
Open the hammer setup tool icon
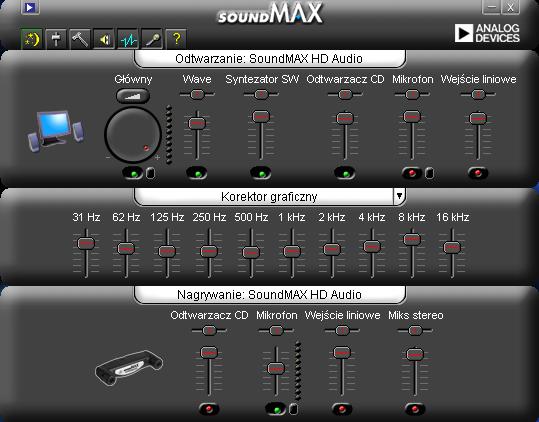pos(80,39)
